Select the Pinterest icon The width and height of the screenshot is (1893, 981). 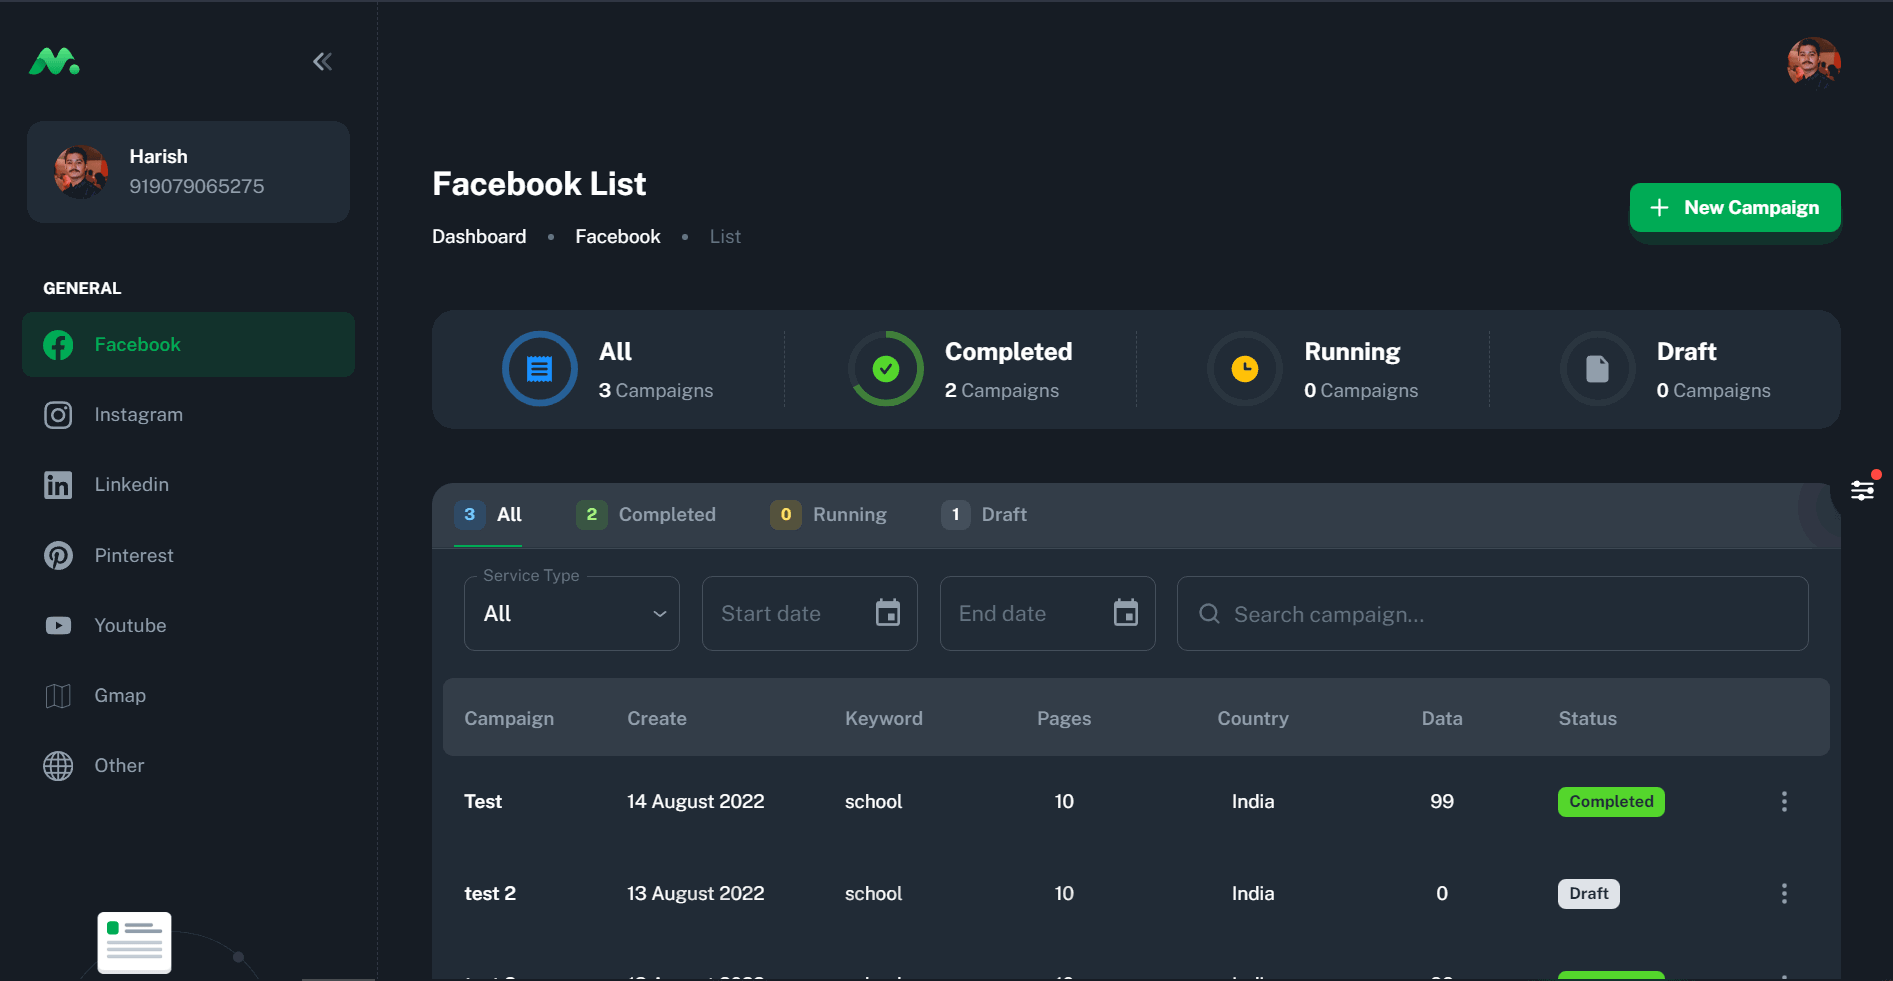[x=58, y=555]
